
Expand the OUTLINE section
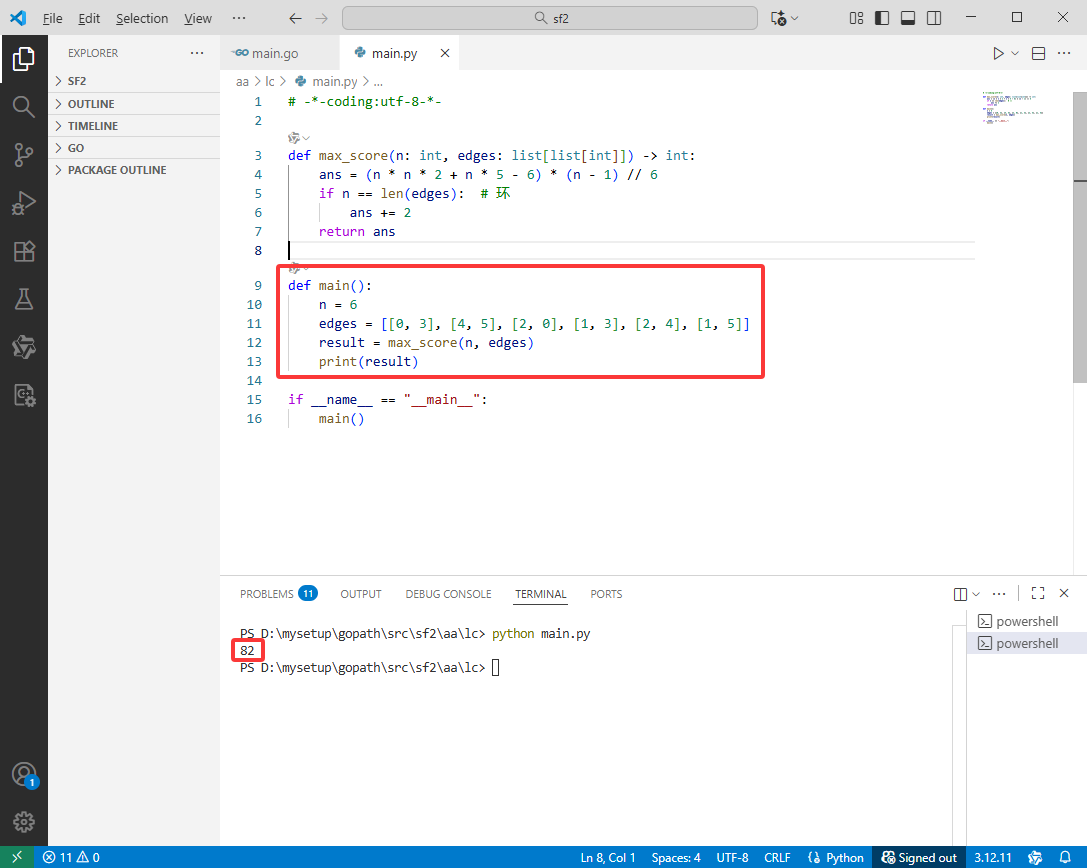(134, 104)
